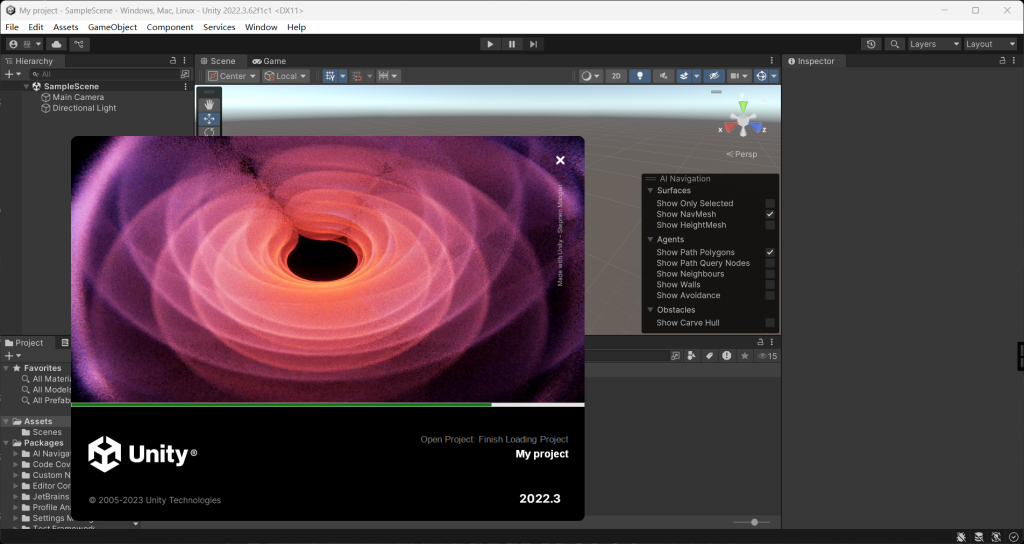1024x544 pixels.
Task: Start Play mode with the Play button
Action: coord(490,44)
